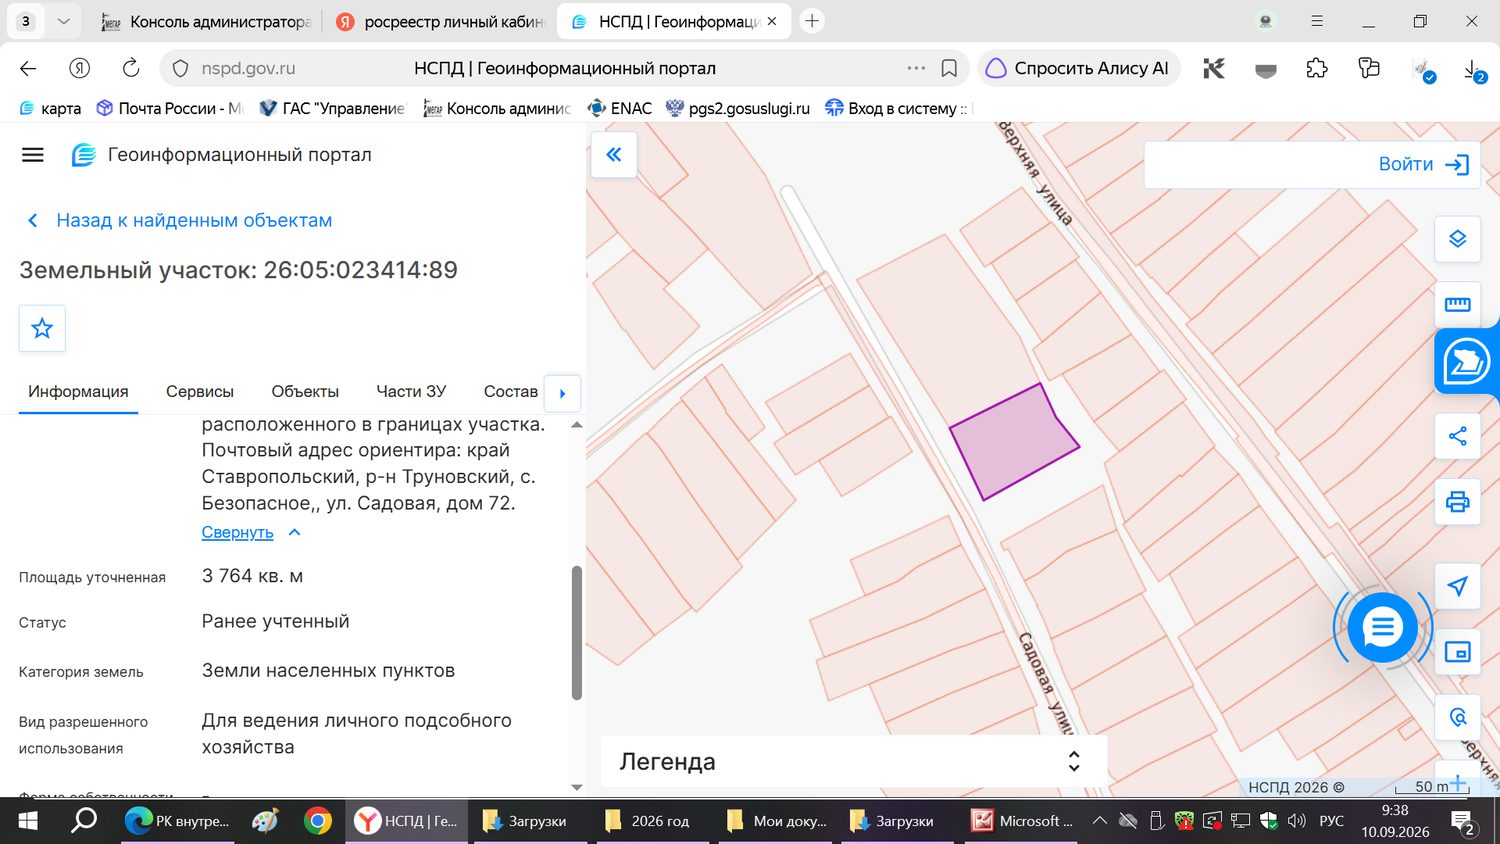Print the map with printer icon
The height and width of the screenshot is (844, 1500).
tap(1458, 501)
